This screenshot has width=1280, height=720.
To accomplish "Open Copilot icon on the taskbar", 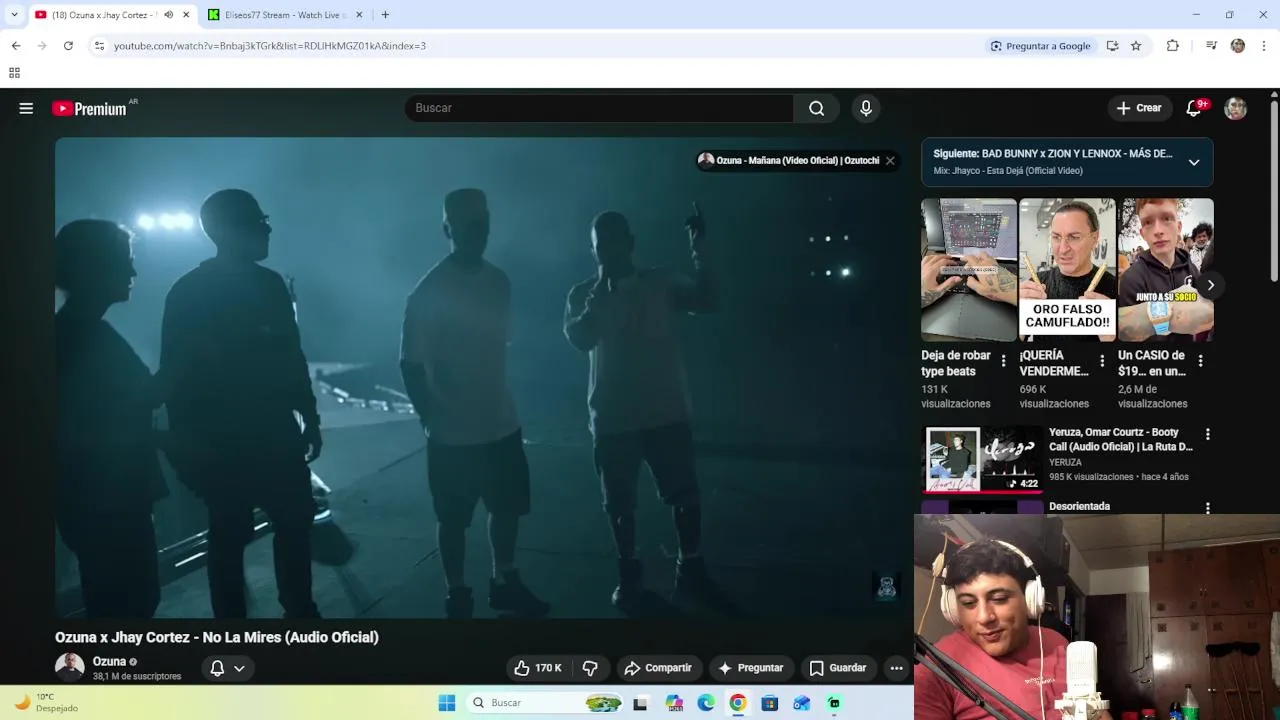I will tap(674, 703).
